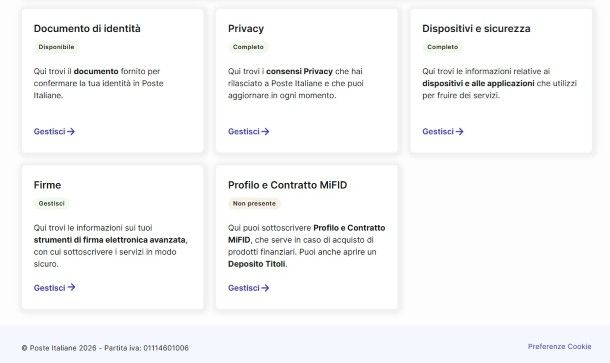The width and height of the screenshot is (610, 363).
Task: Click the Poste Italiane copyright text
Action: point(105,348)
